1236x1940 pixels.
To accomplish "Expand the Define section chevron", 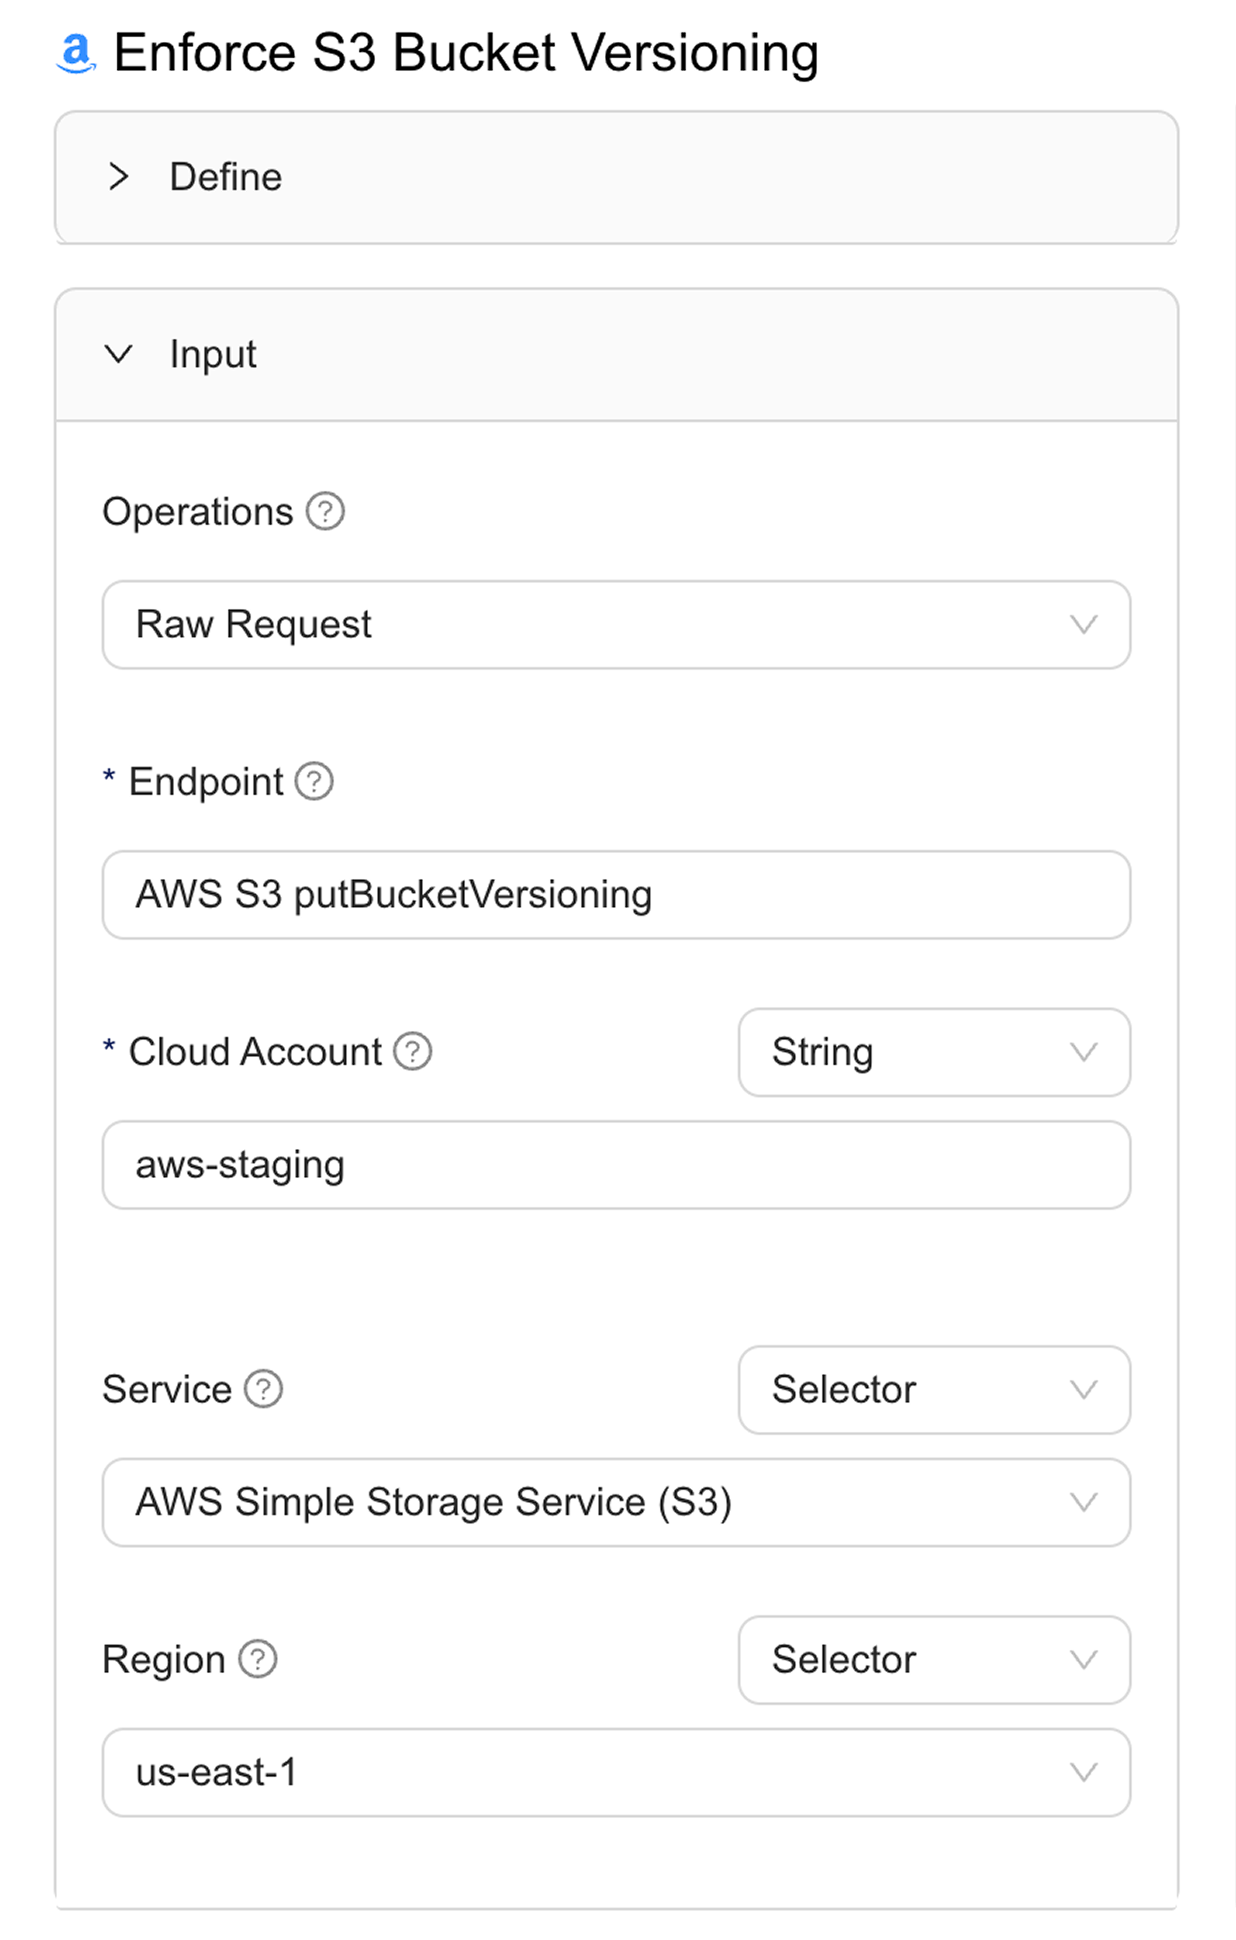I will coord(119,177).
